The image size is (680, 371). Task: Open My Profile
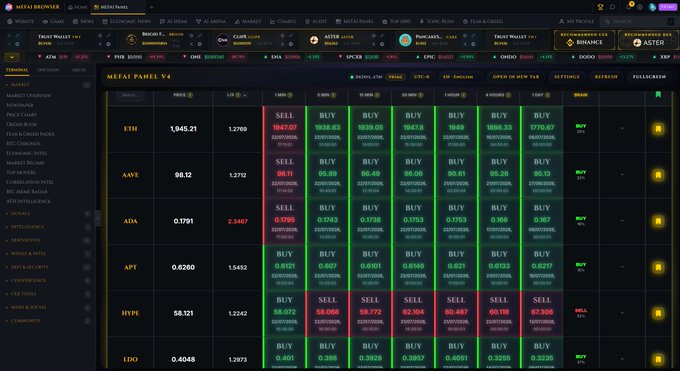[576, 21]
